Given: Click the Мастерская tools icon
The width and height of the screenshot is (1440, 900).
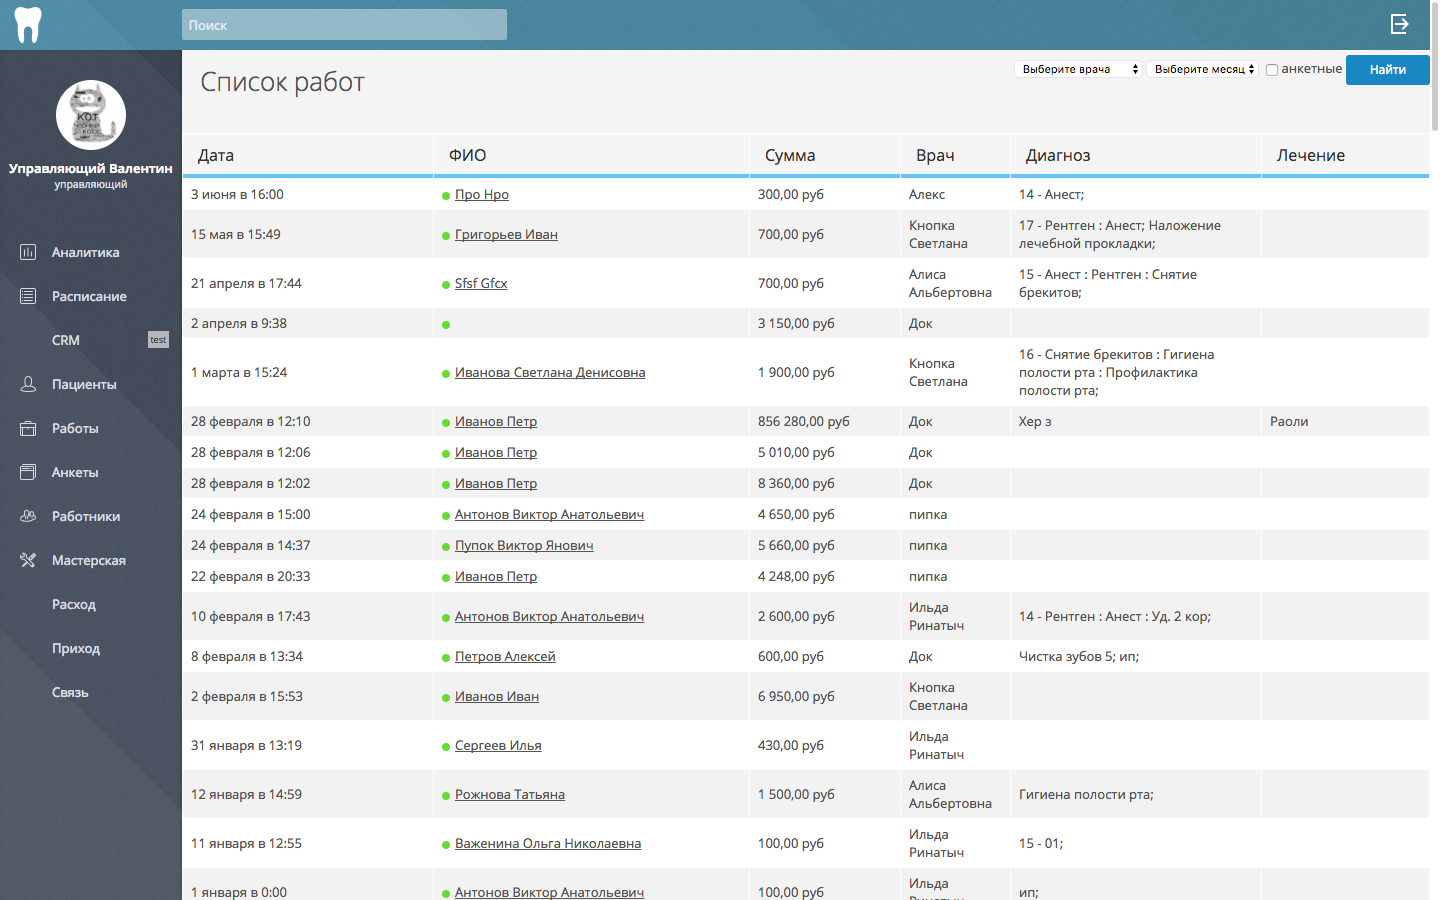Looking at the screenshot, I should point(28,560).
